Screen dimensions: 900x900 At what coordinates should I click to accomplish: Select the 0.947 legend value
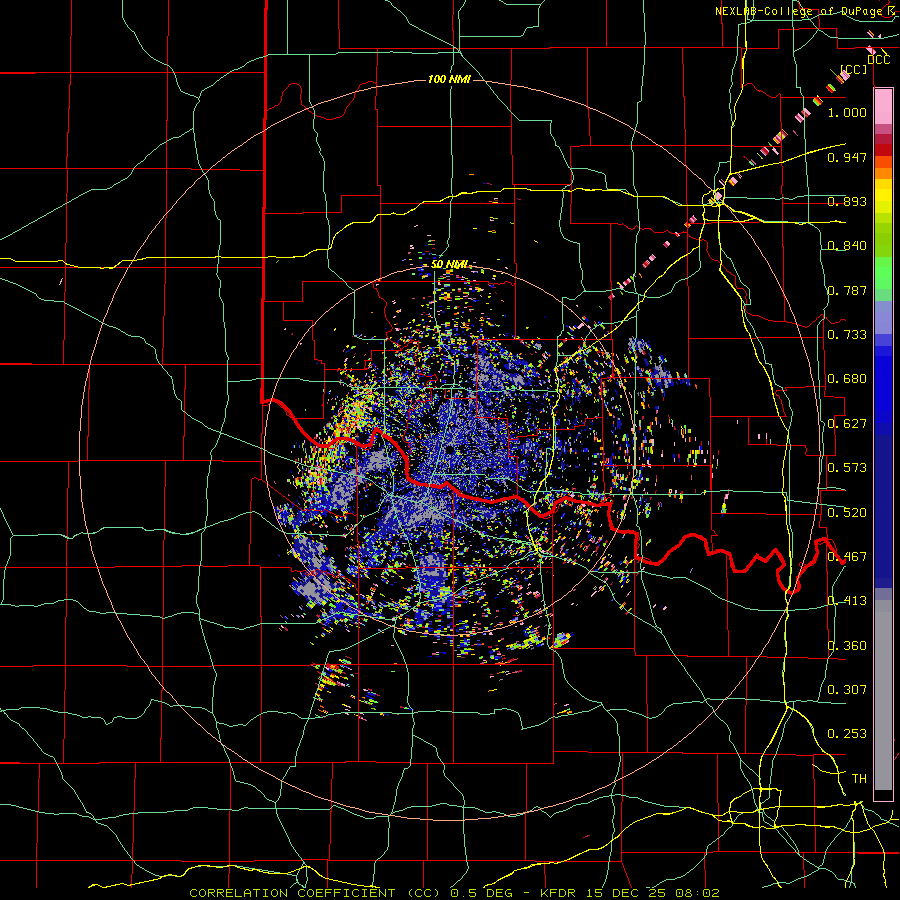(x=847, y=157)
